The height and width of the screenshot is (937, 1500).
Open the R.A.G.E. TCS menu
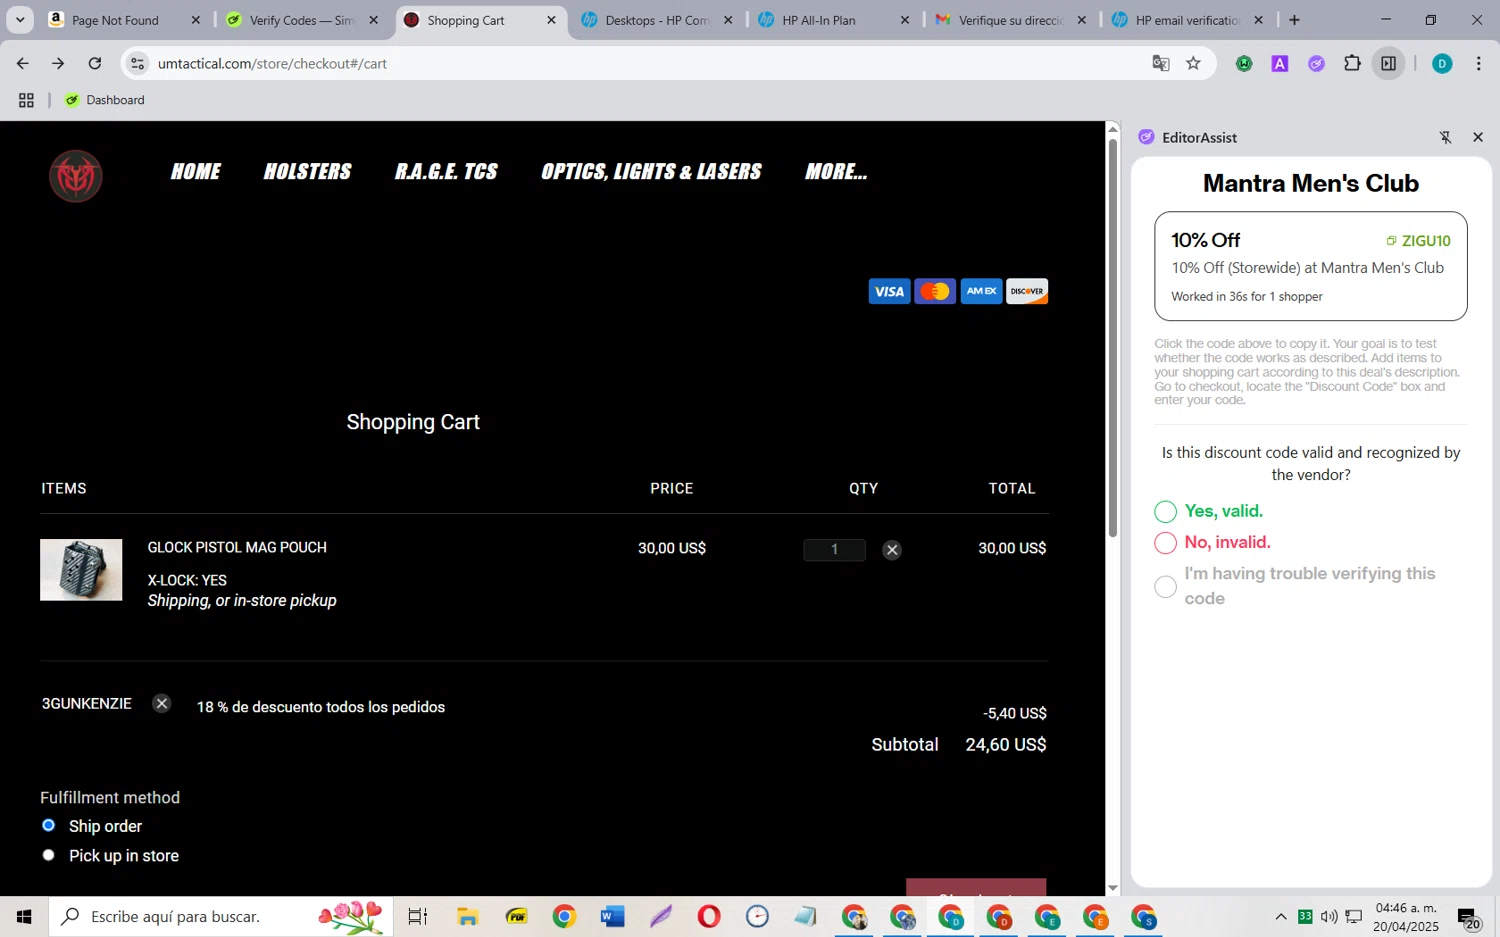[x=446, y=172]
